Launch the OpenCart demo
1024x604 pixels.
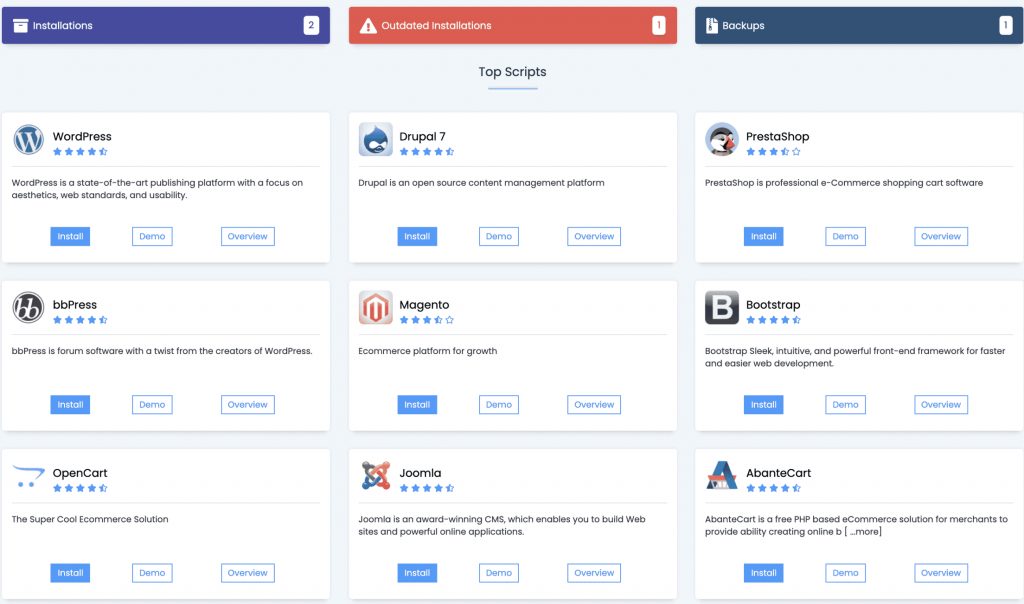coord(152,573)
